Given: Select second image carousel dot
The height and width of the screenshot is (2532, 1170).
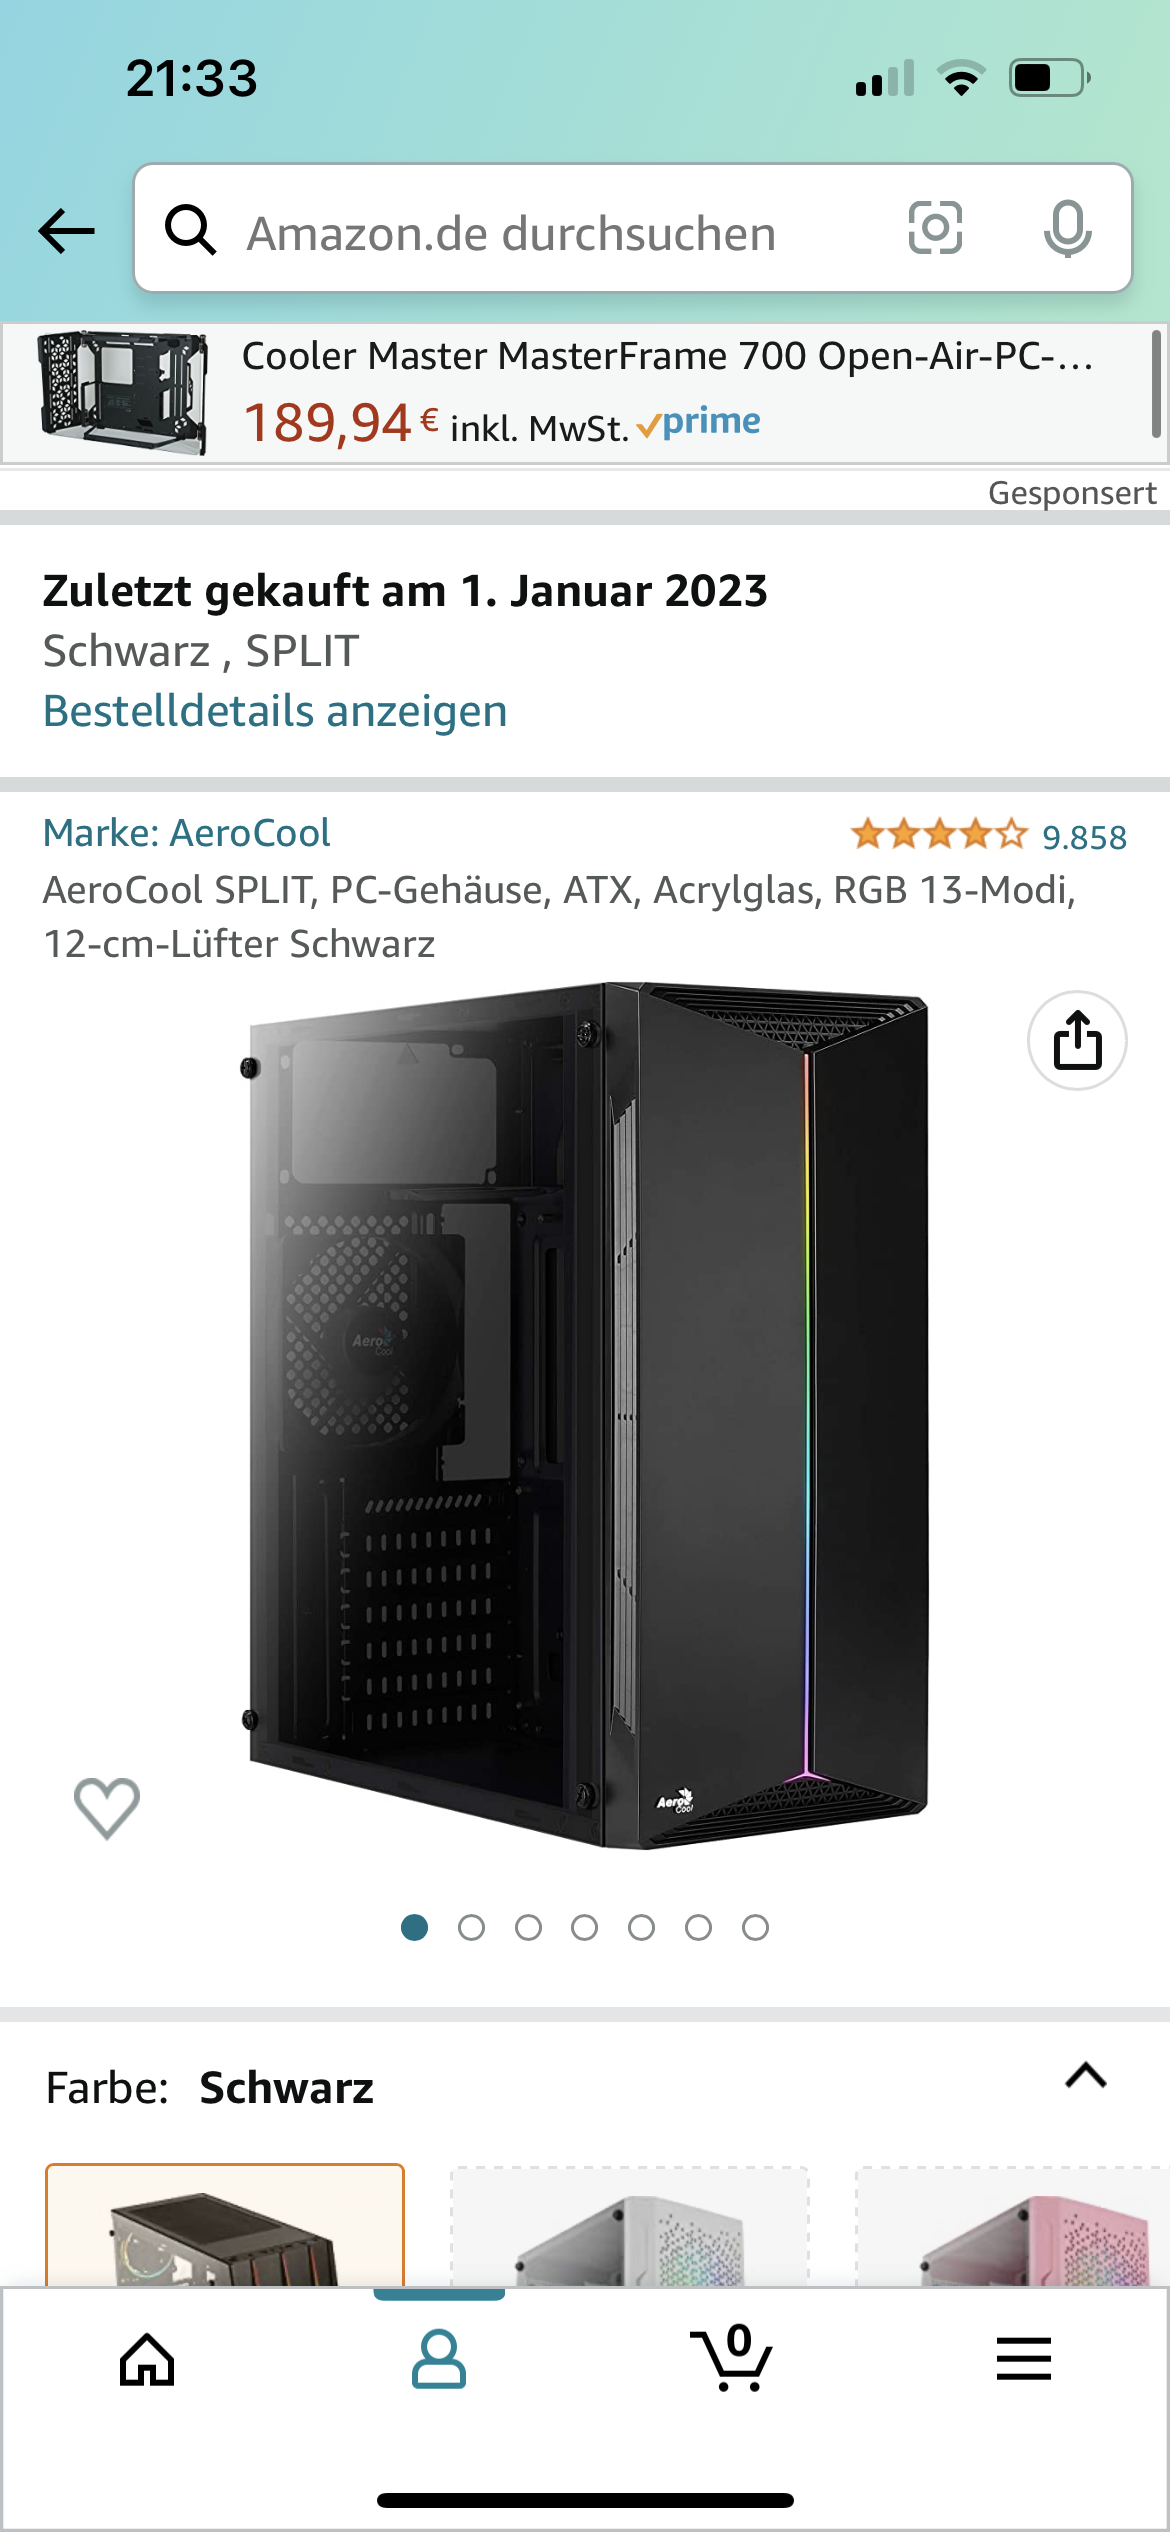Looking at the screenshot, I should pyautogui.click(x=471, y=1927).
